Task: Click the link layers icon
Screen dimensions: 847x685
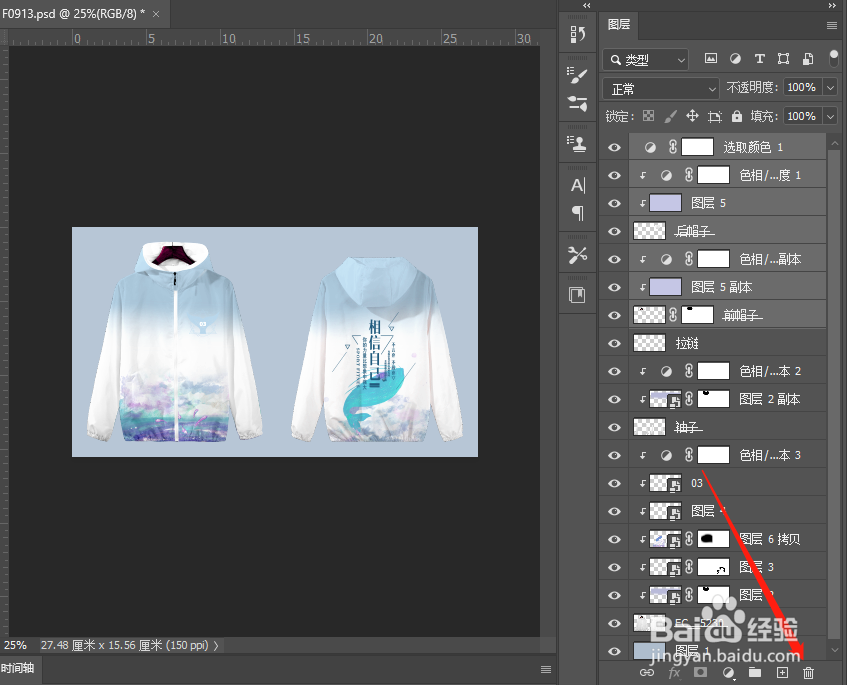Action: click(x=647, y=673)
